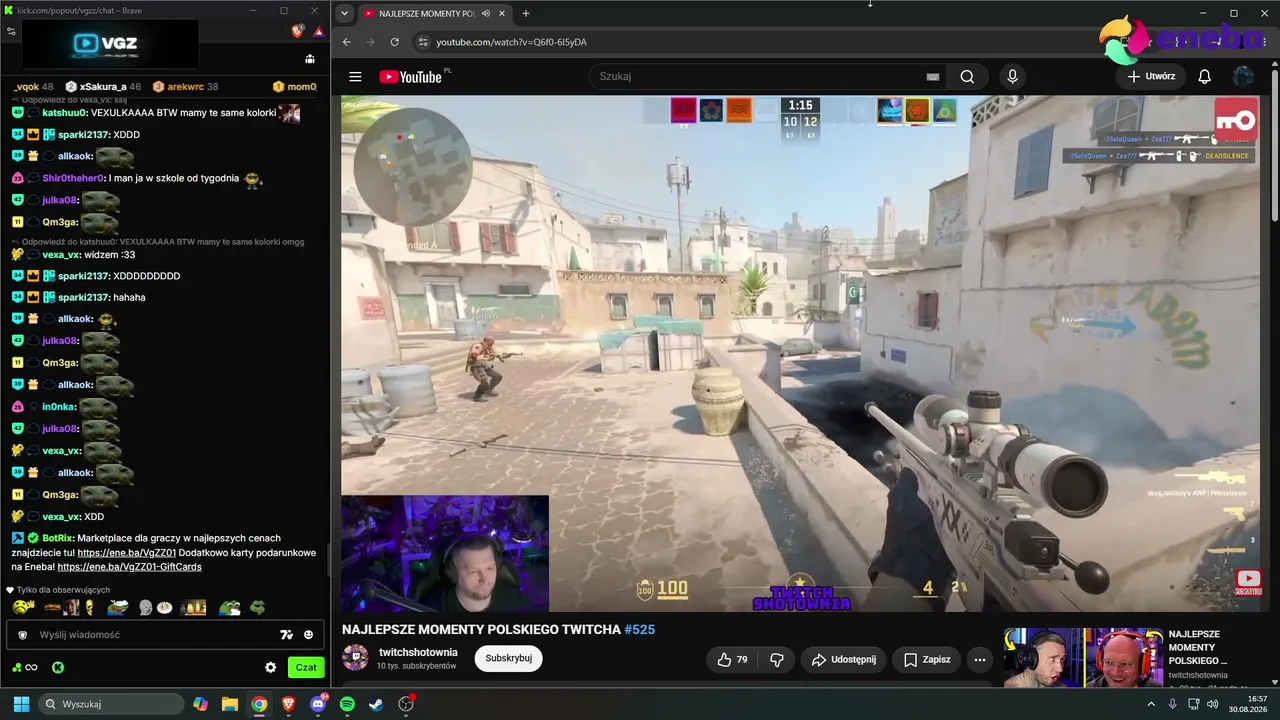Open the on-screen keyboard in YouTube search
This screenshot has height=720, width=1280.
[933, 77]
